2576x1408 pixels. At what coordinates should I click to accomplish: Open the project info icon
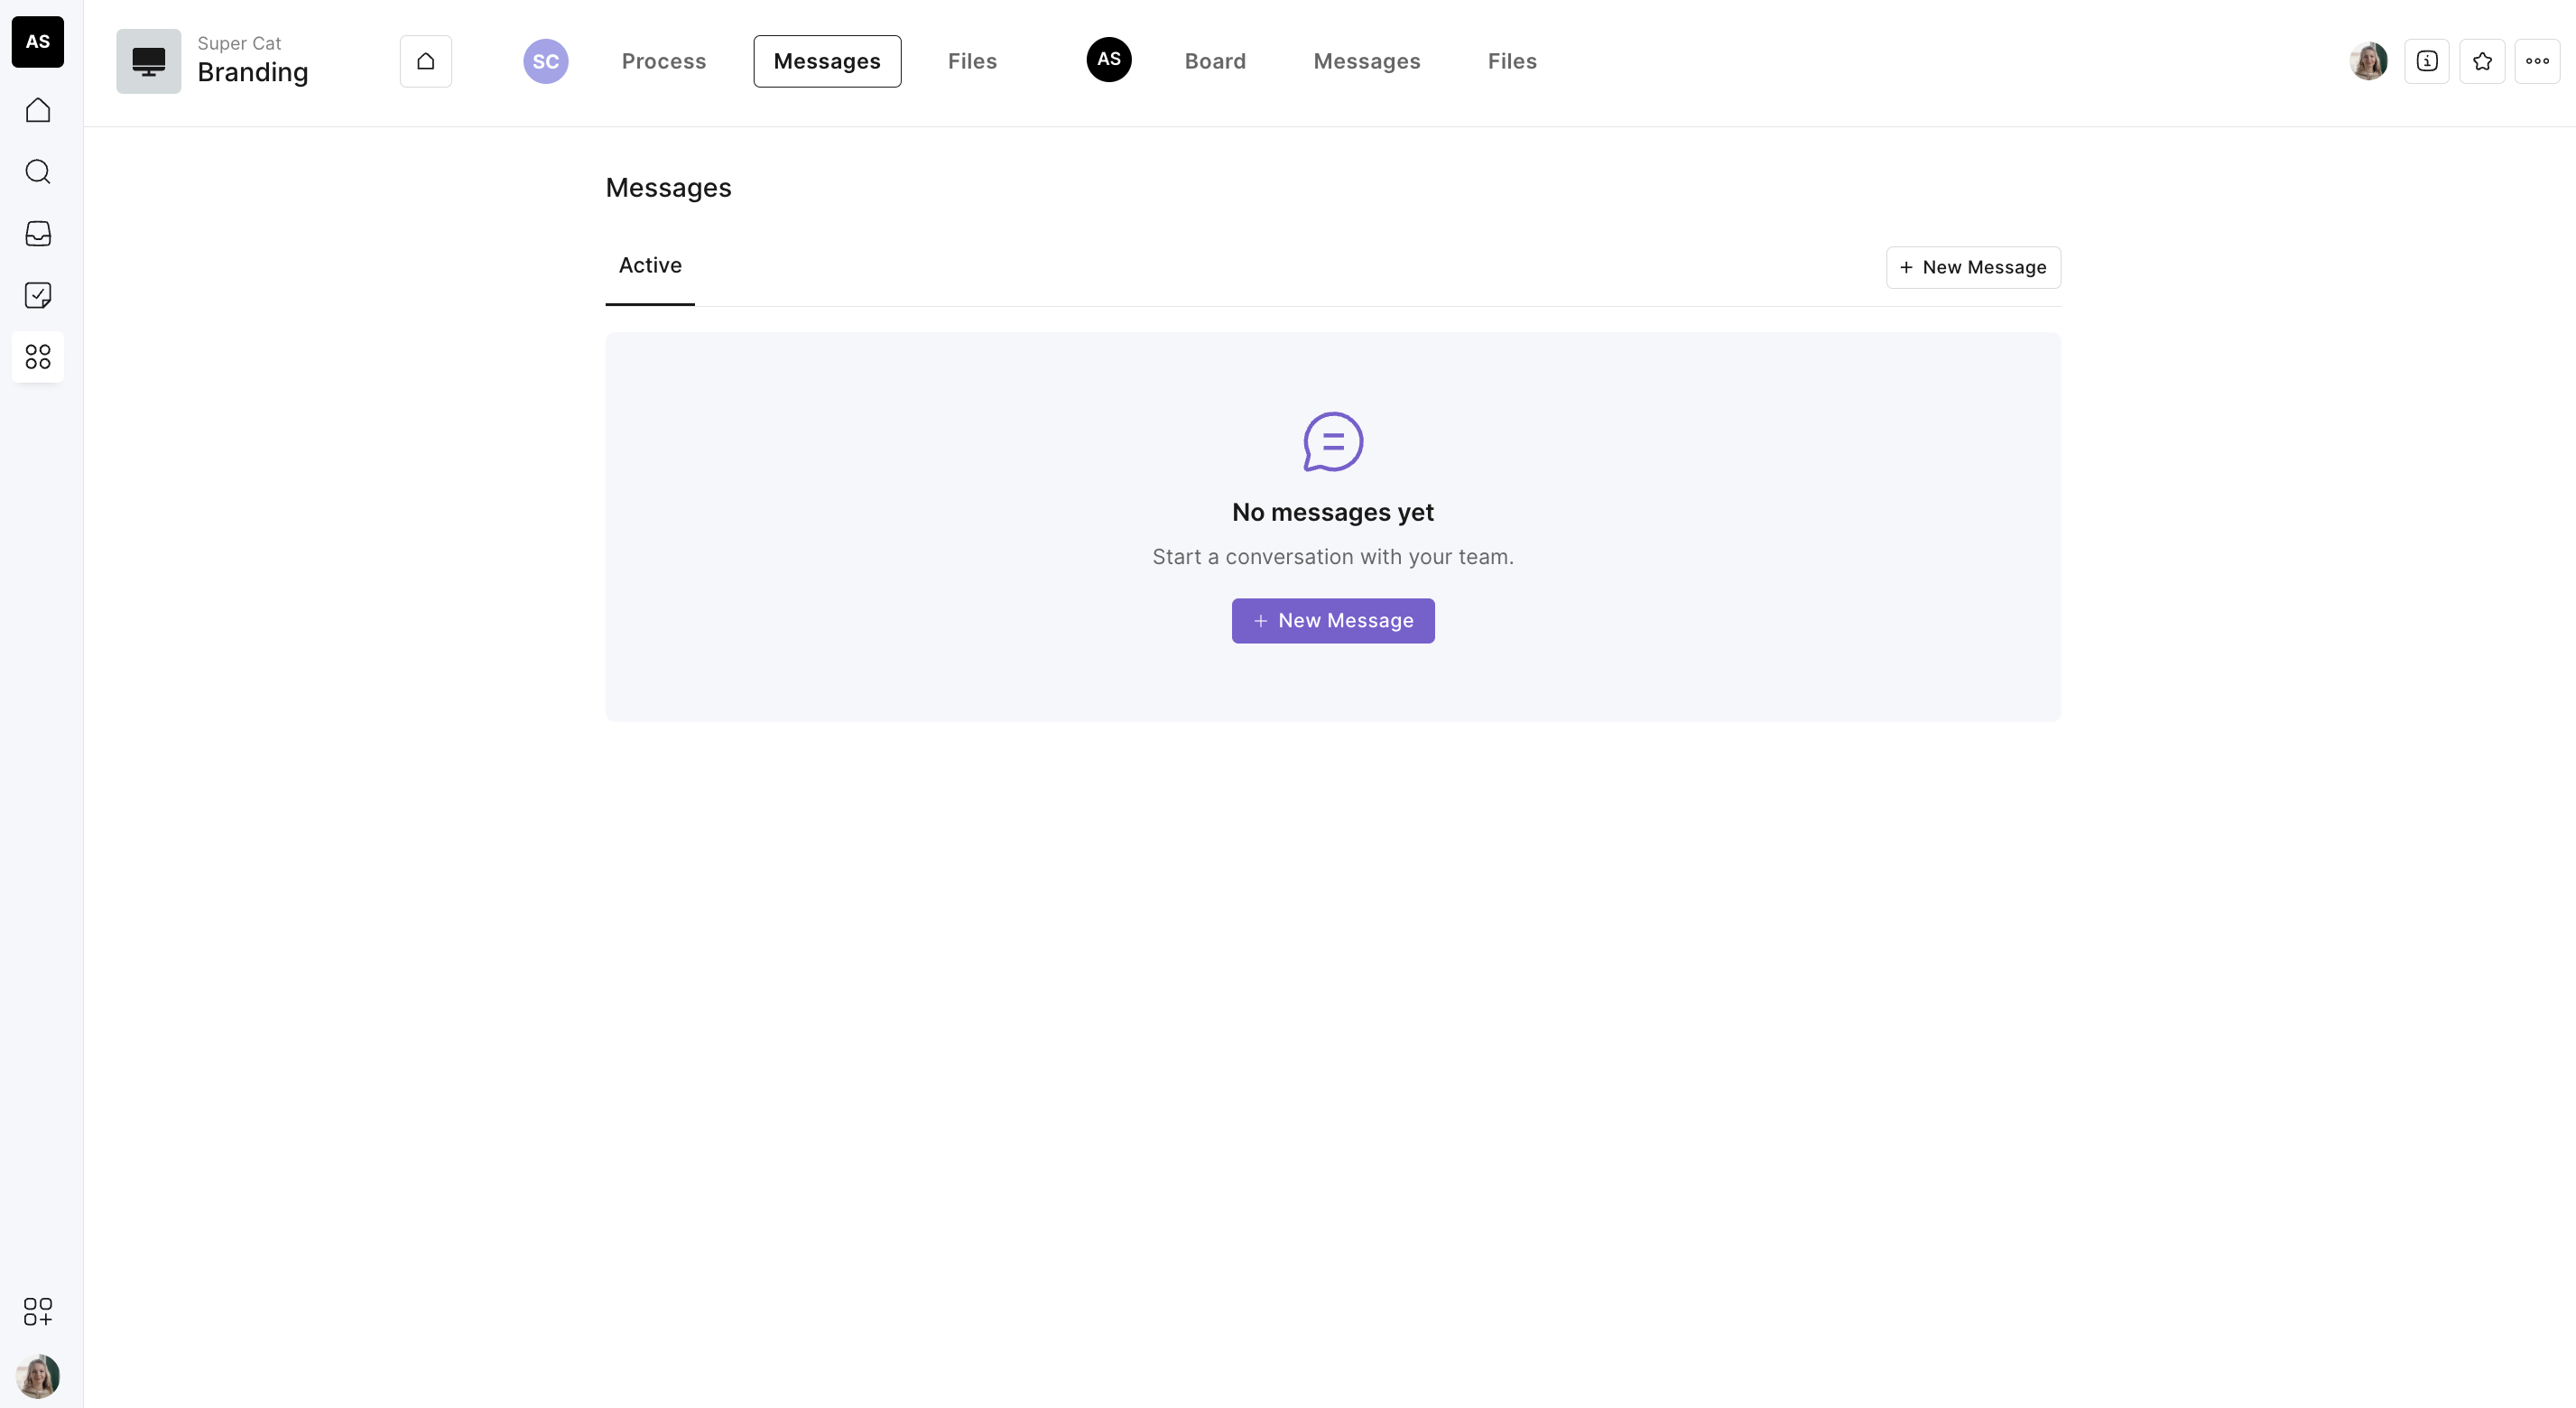[2427, 61]
